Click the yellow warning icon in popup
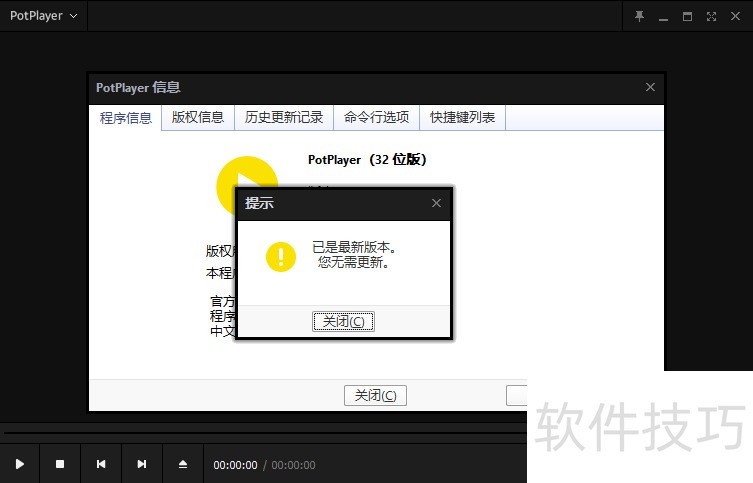This screenshot has height=483, width=753. pyautogui.click(x=280, y=257)
